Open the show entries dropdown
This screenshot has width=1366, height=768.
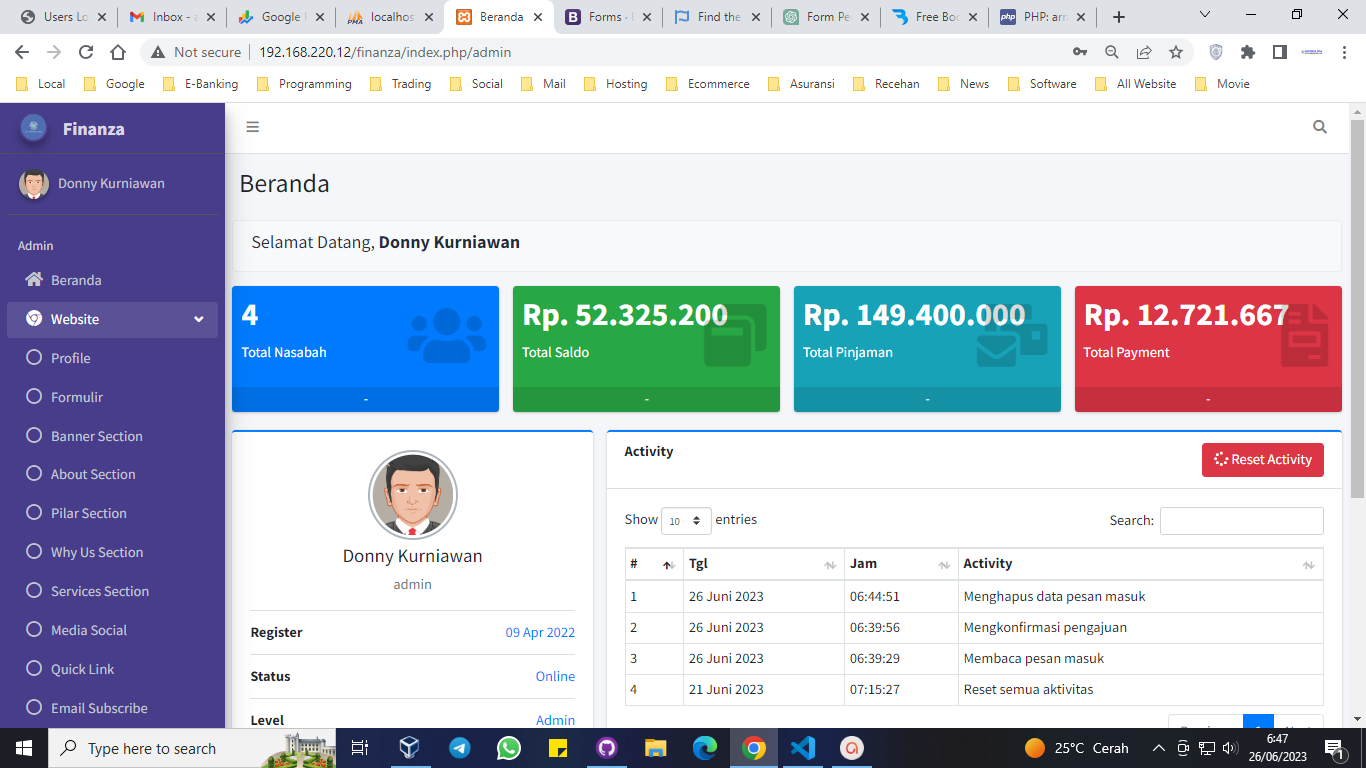[686, 521]
